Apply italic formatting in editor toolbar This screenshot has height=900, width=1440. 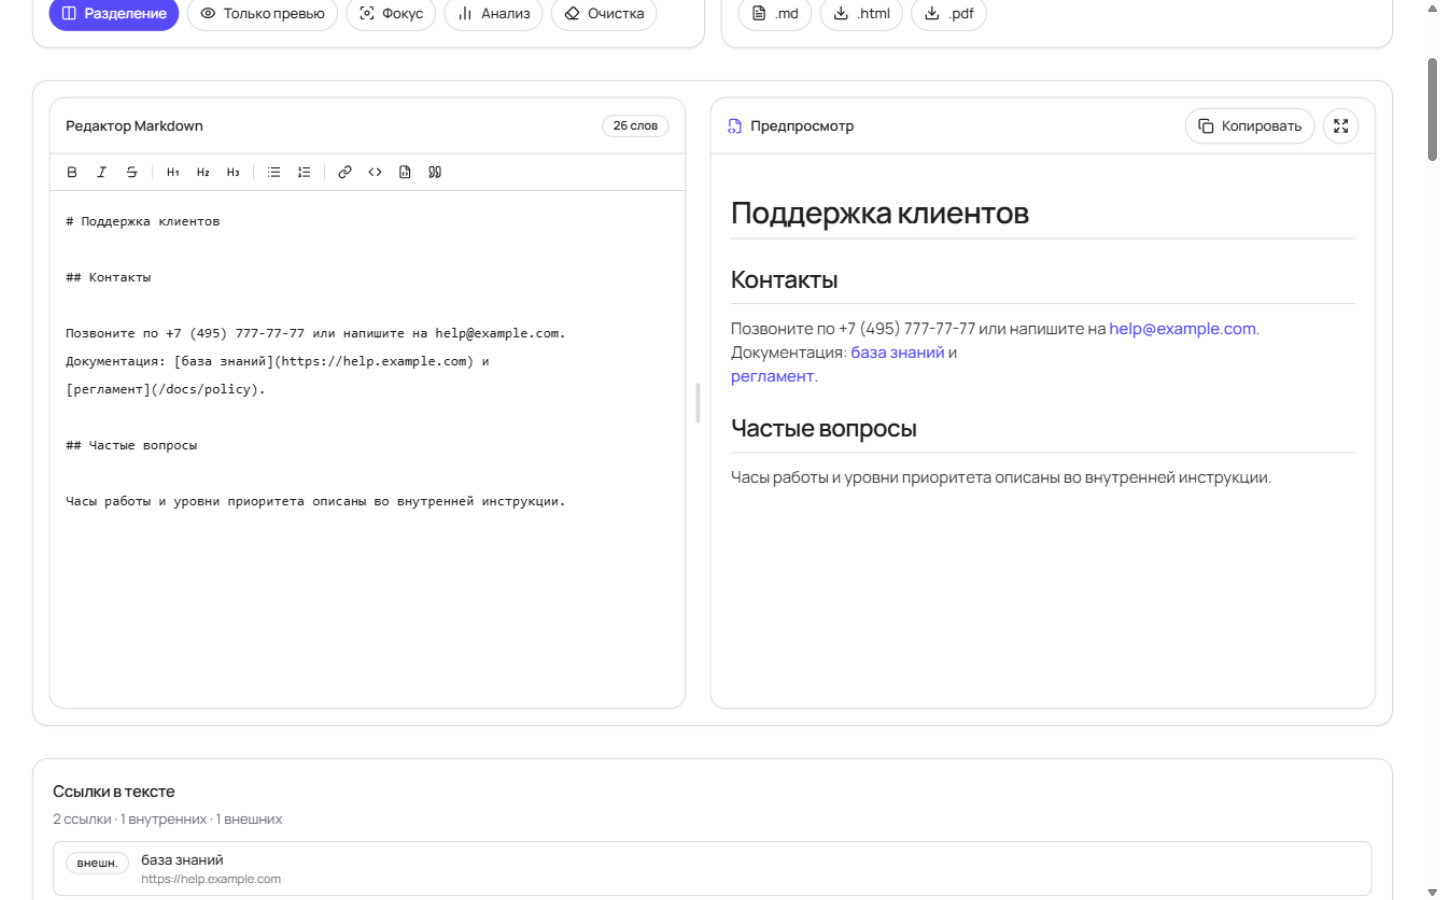pyautogui.click(x=102, y=172)
